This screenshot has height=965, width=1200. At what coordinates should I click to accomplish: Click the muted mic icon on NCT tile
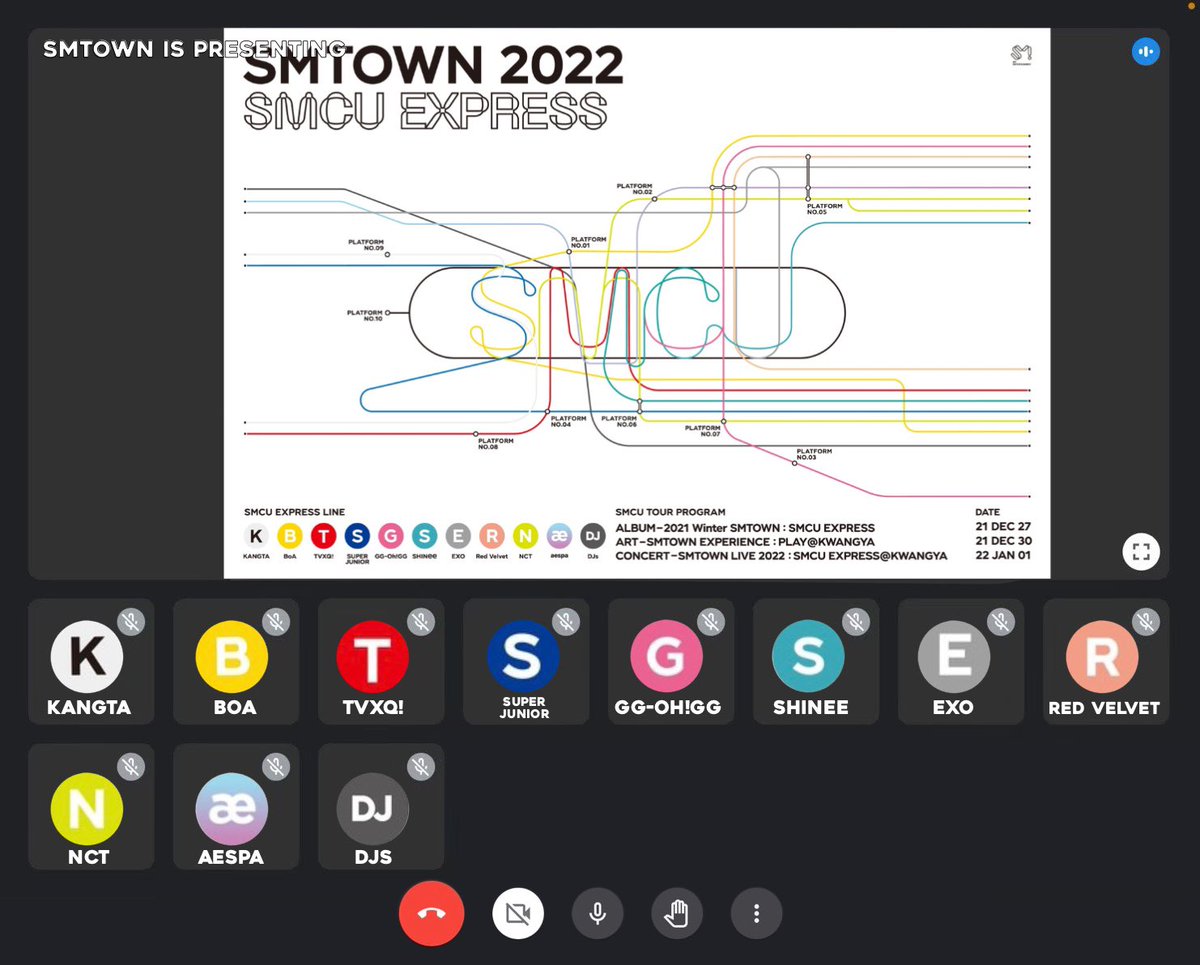point(131,767)
